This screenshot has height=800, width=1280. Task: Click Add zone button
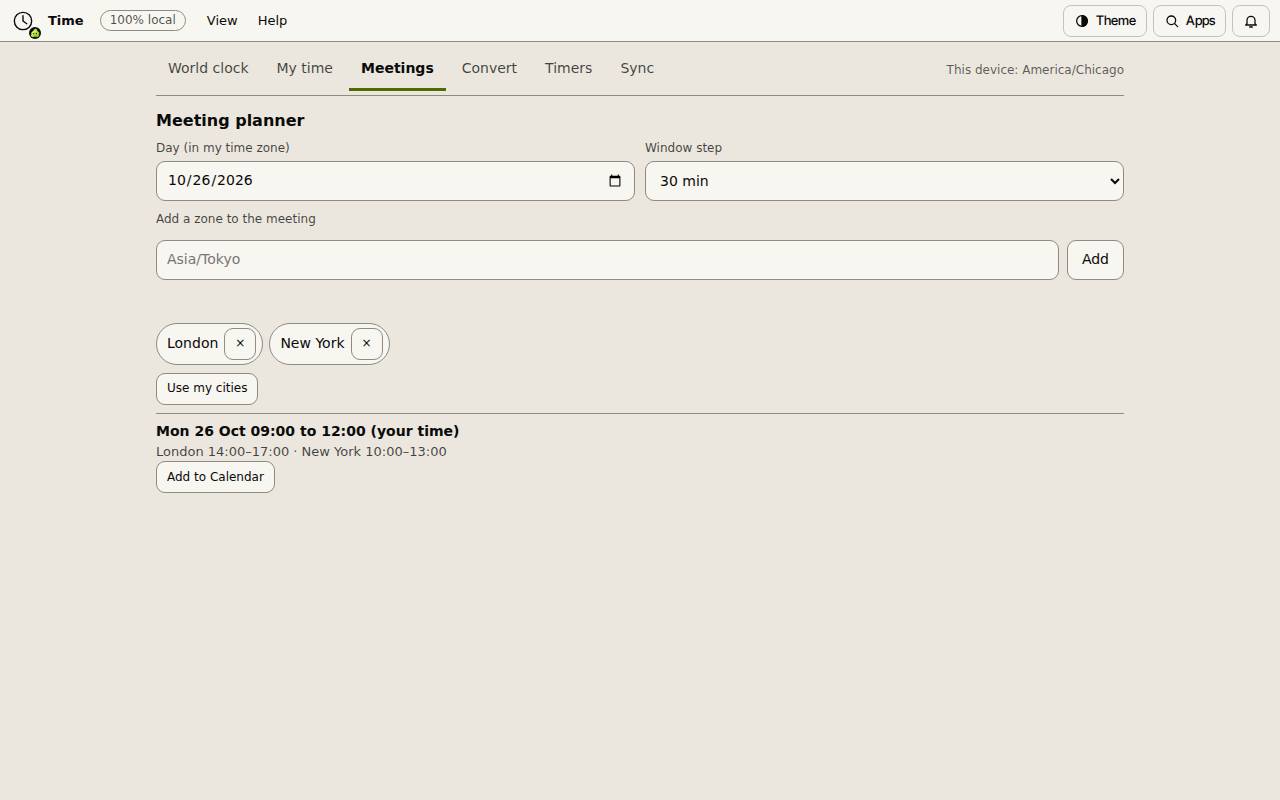(1095, 260)
